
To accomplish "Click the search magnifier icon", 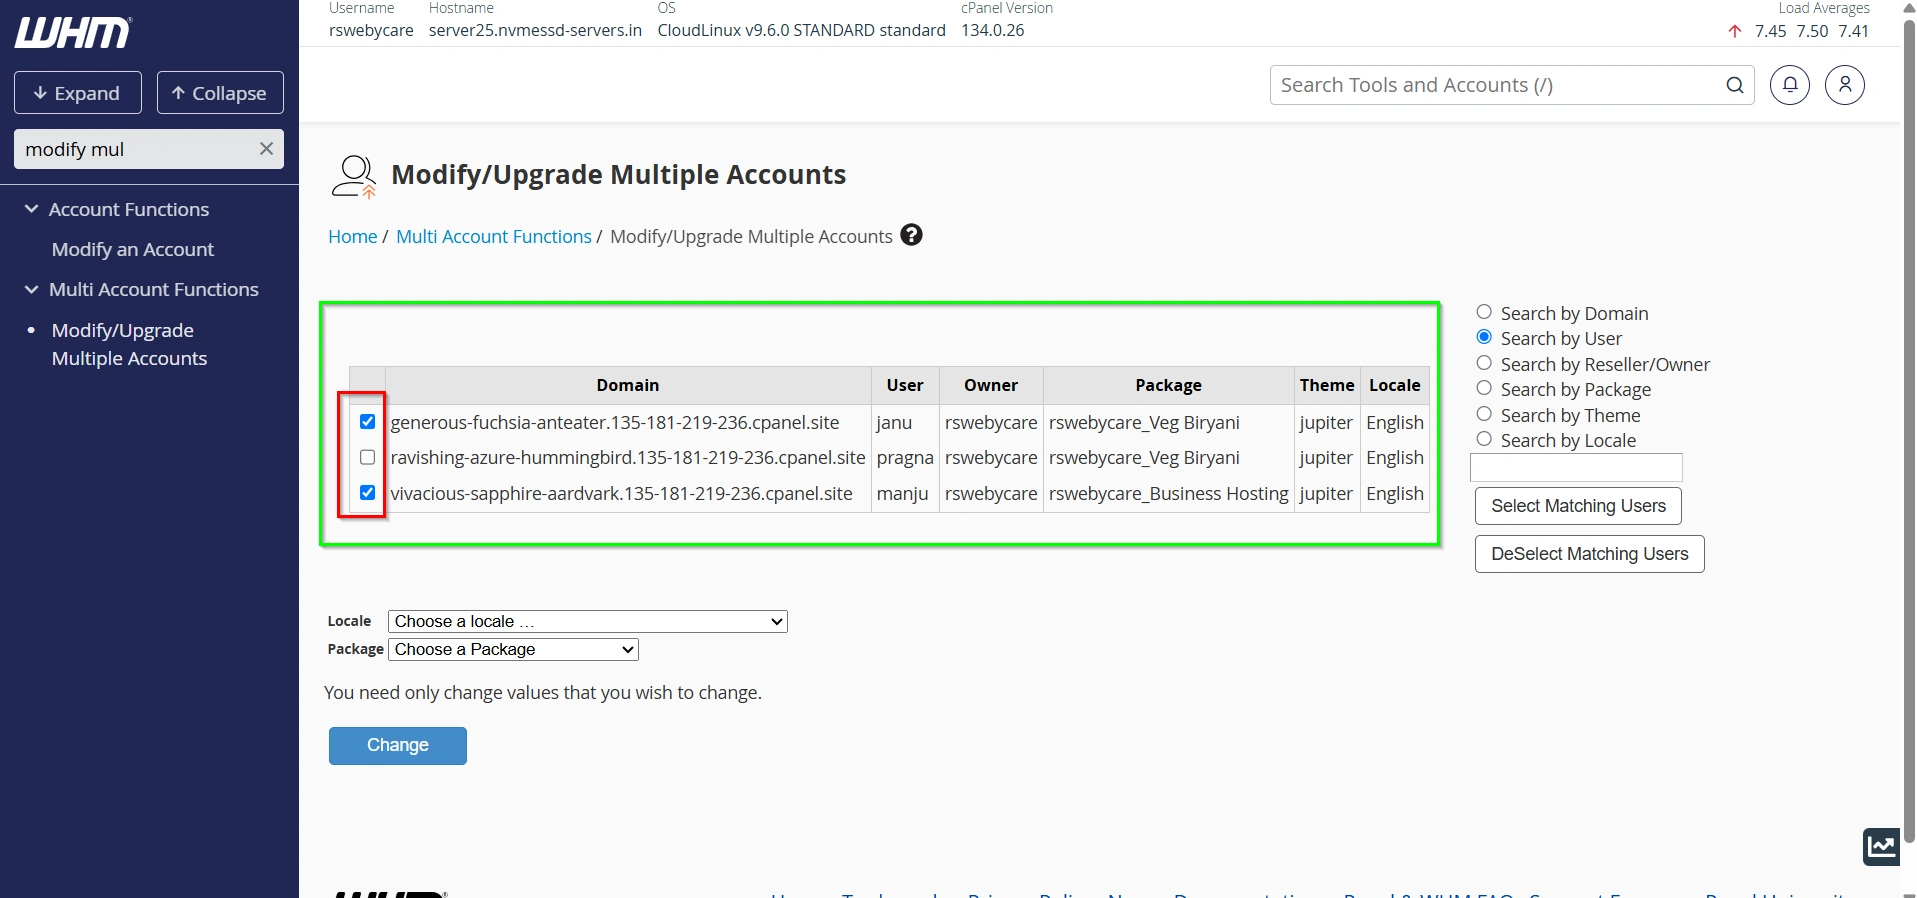I will (1735, 85).
